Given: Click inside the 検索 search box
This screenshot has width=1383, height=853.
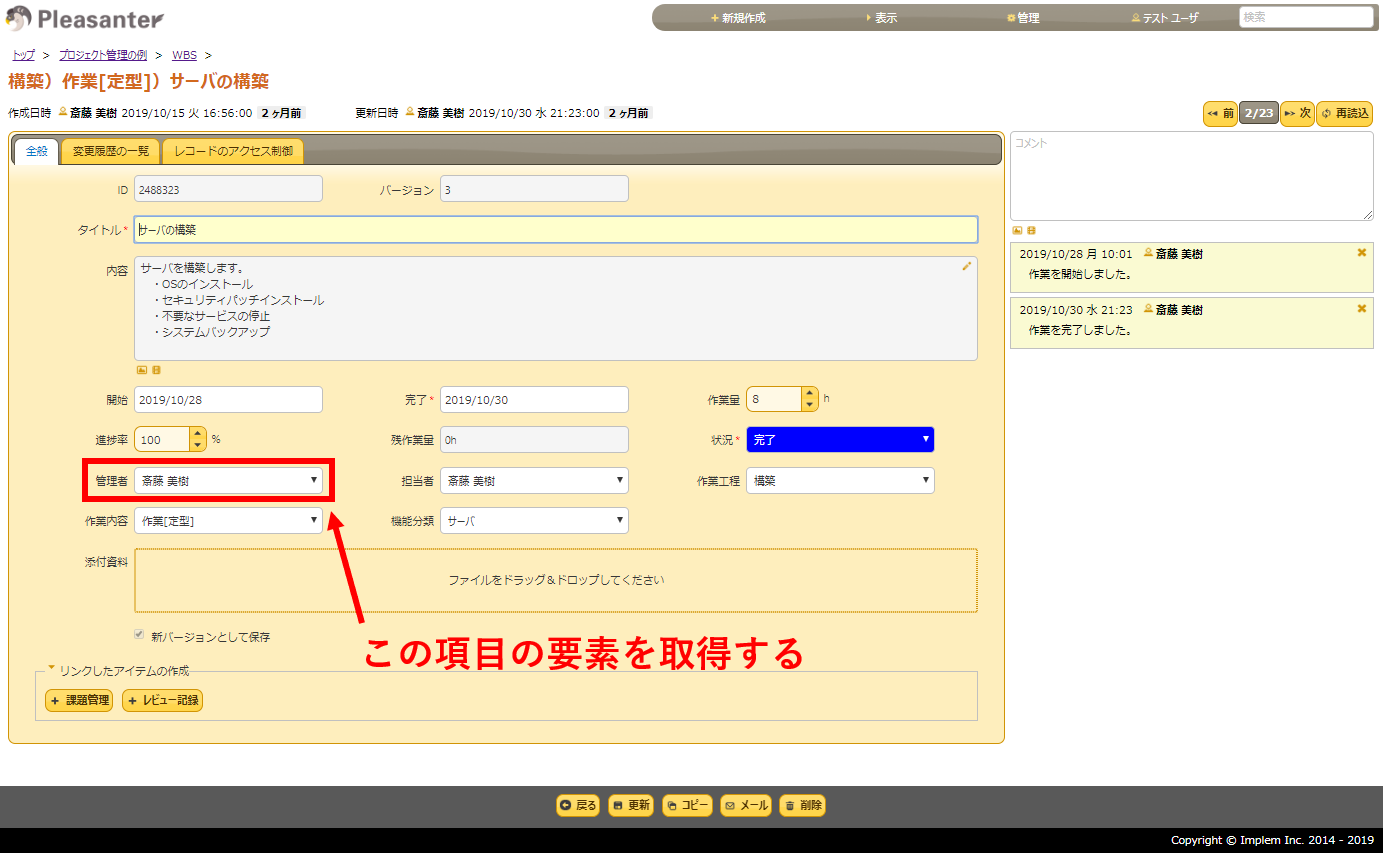Looking at the screenshot, I should point(1305,17).
